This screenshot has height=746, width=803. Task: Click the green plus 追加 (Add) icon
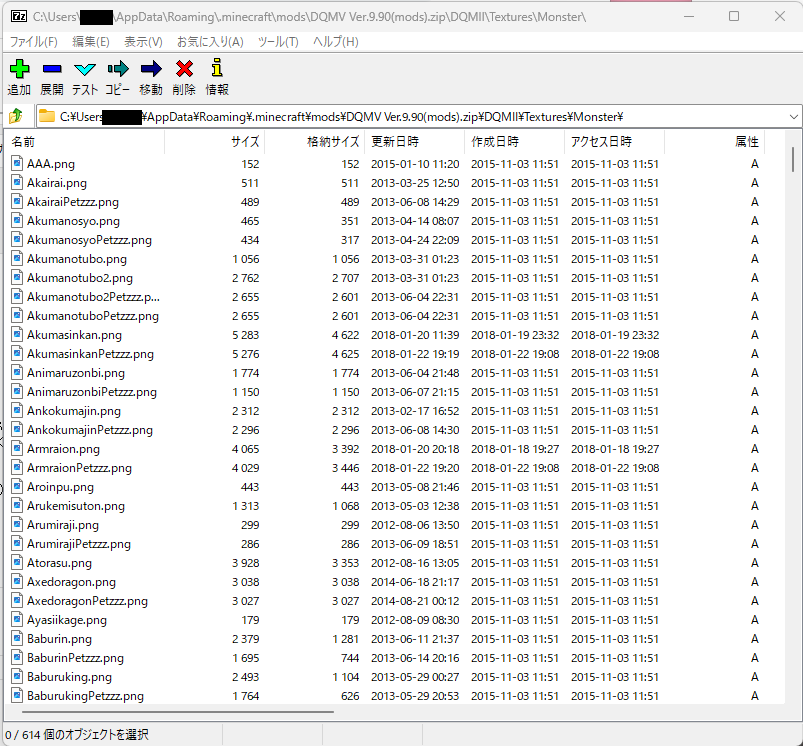pyautogui.click(x=19, y=69)
